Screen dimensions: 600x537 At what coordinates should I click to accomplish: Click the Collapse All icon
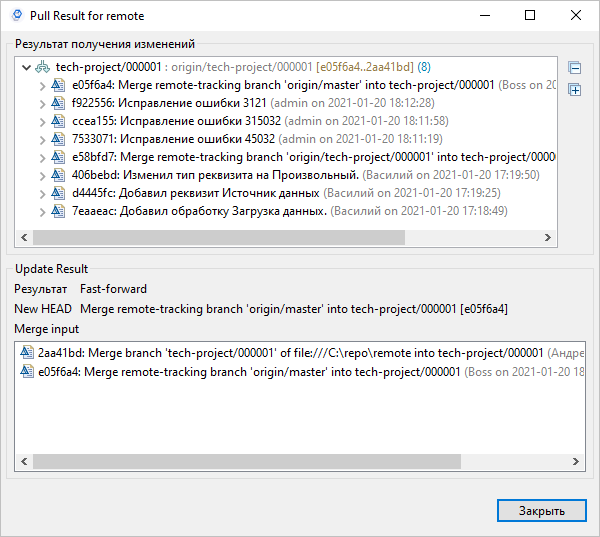(x=574, y=68)
